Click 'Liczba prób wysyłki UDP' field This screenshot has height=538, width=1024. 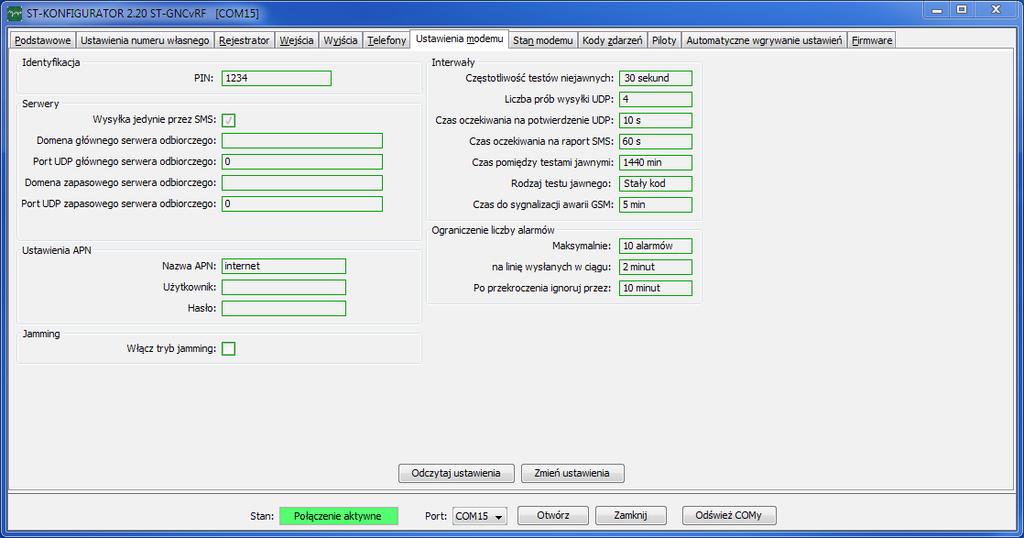656,99
